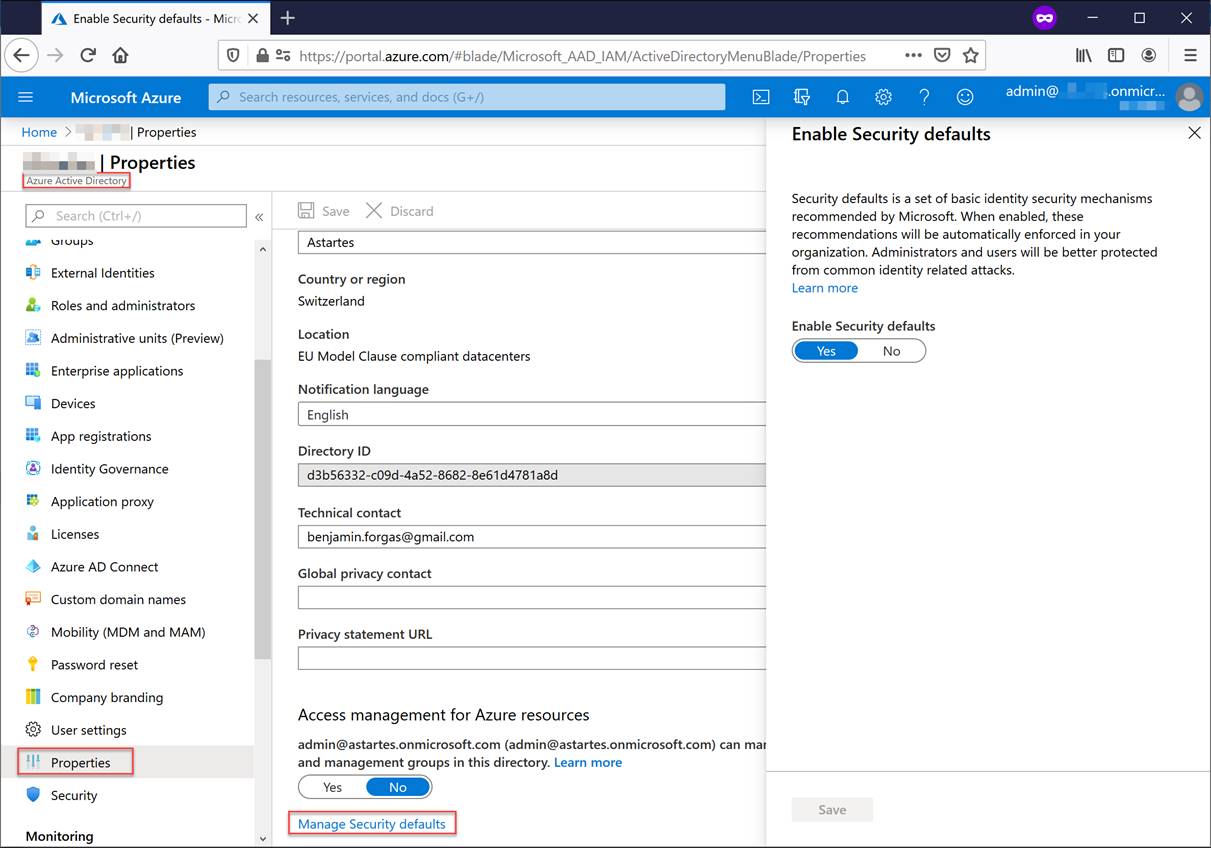Click the Microsoft Azure logo text

[126, 97]
